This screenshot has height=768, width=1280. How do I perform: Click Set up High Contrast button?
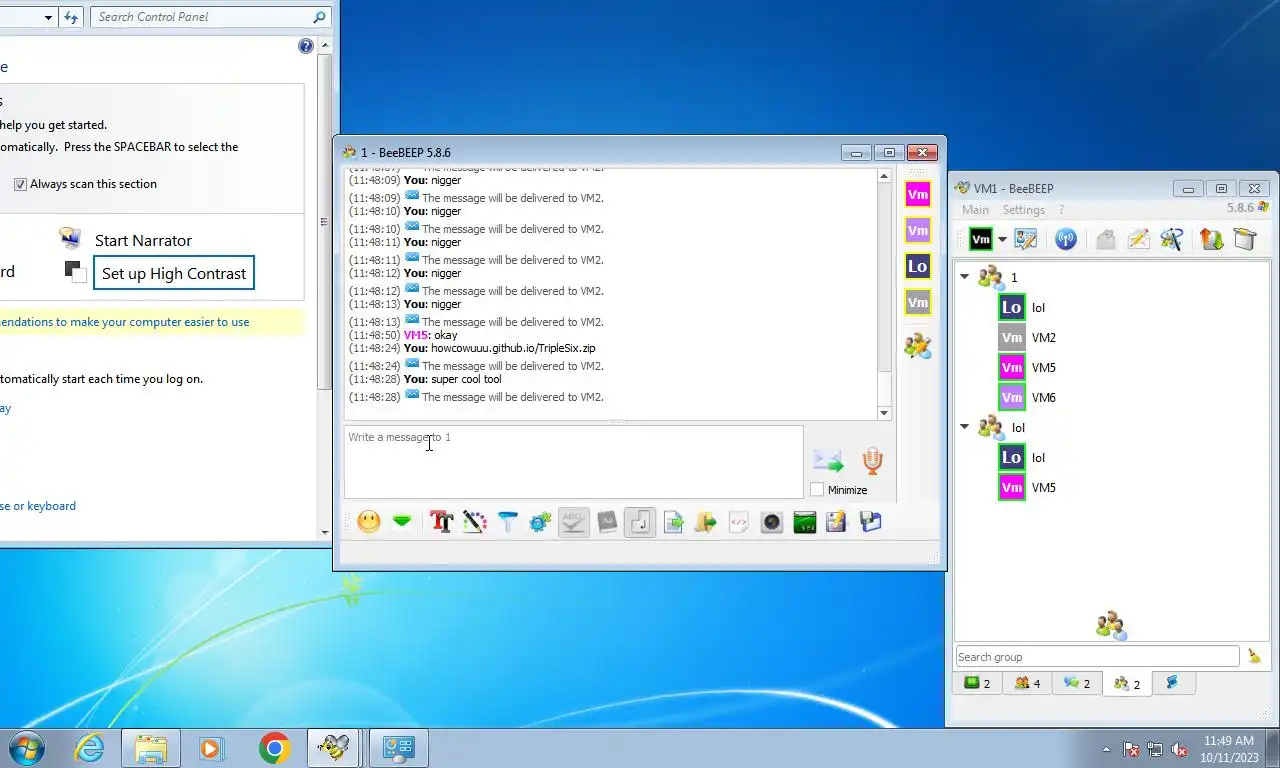click(174, 273)
